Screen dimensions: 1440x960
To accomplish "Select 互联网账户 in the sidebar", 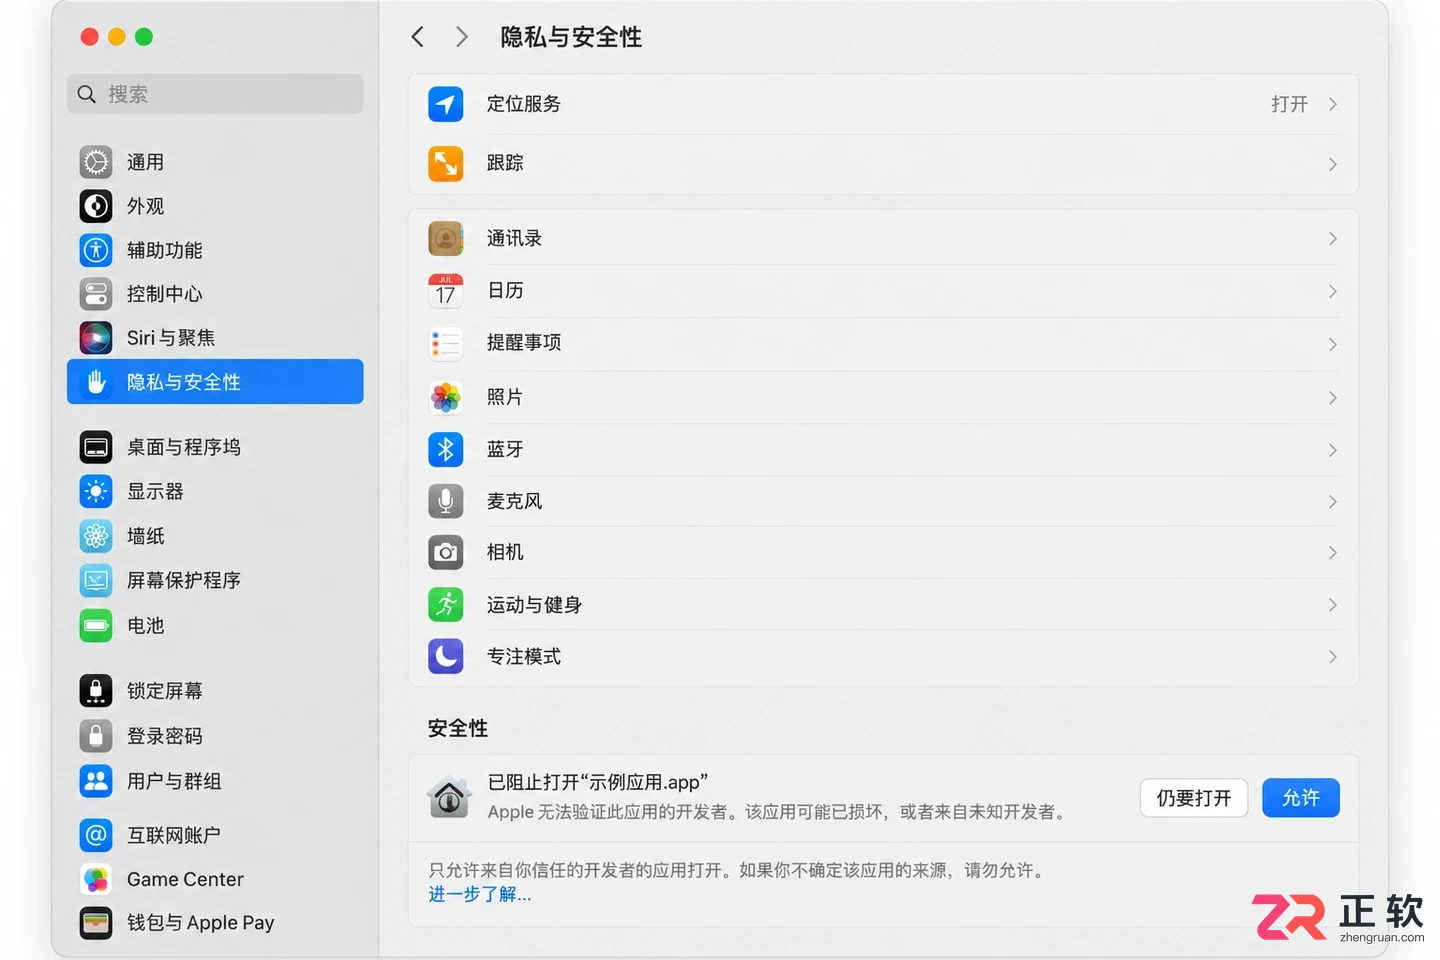I will [x=215, y=835].
